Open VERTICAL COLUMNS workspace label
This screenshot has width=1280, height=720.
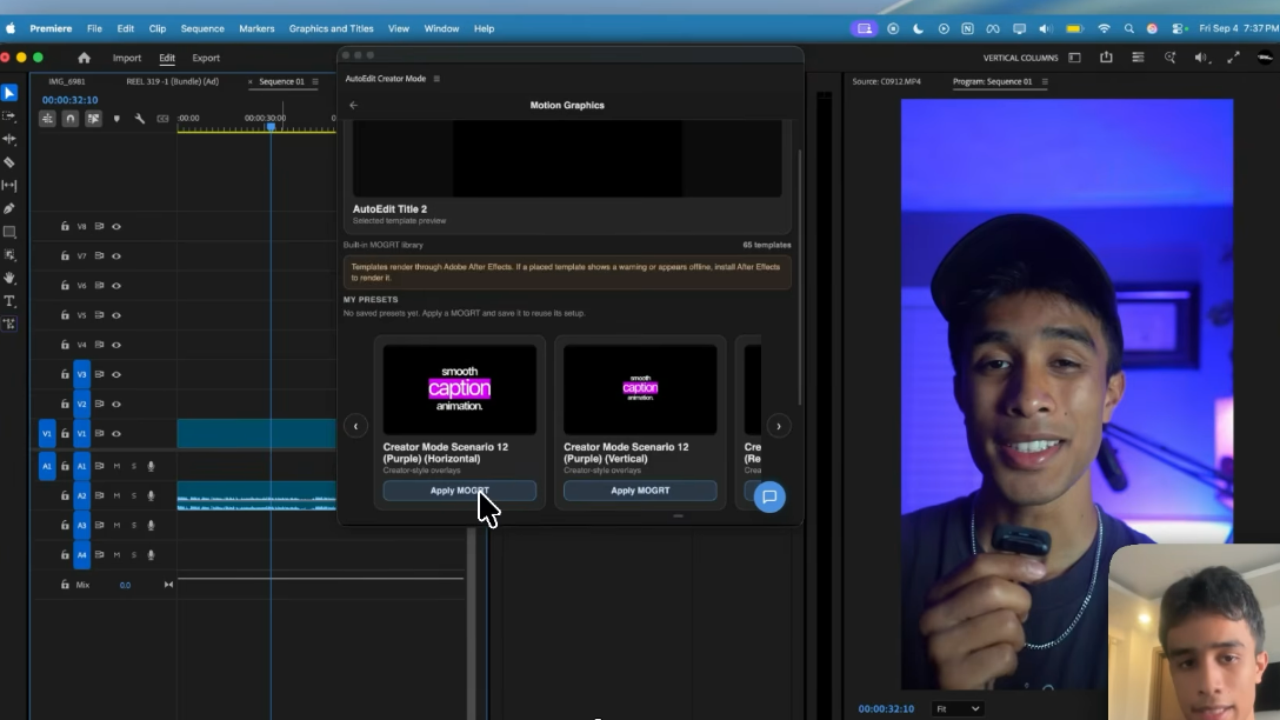[x=1020, y=58]
